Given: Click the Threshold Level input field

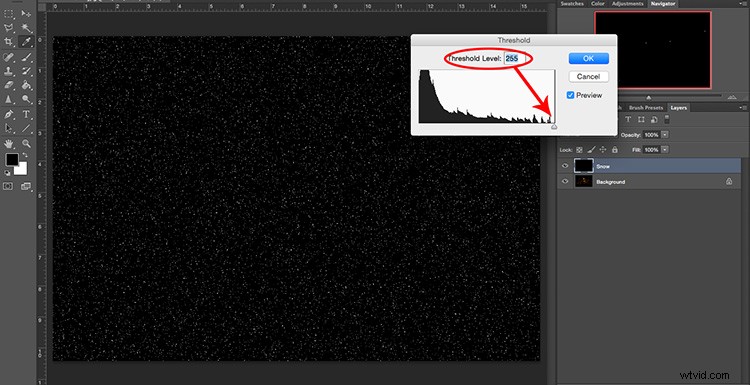Looking at the screenshot, I should [515, 58].
